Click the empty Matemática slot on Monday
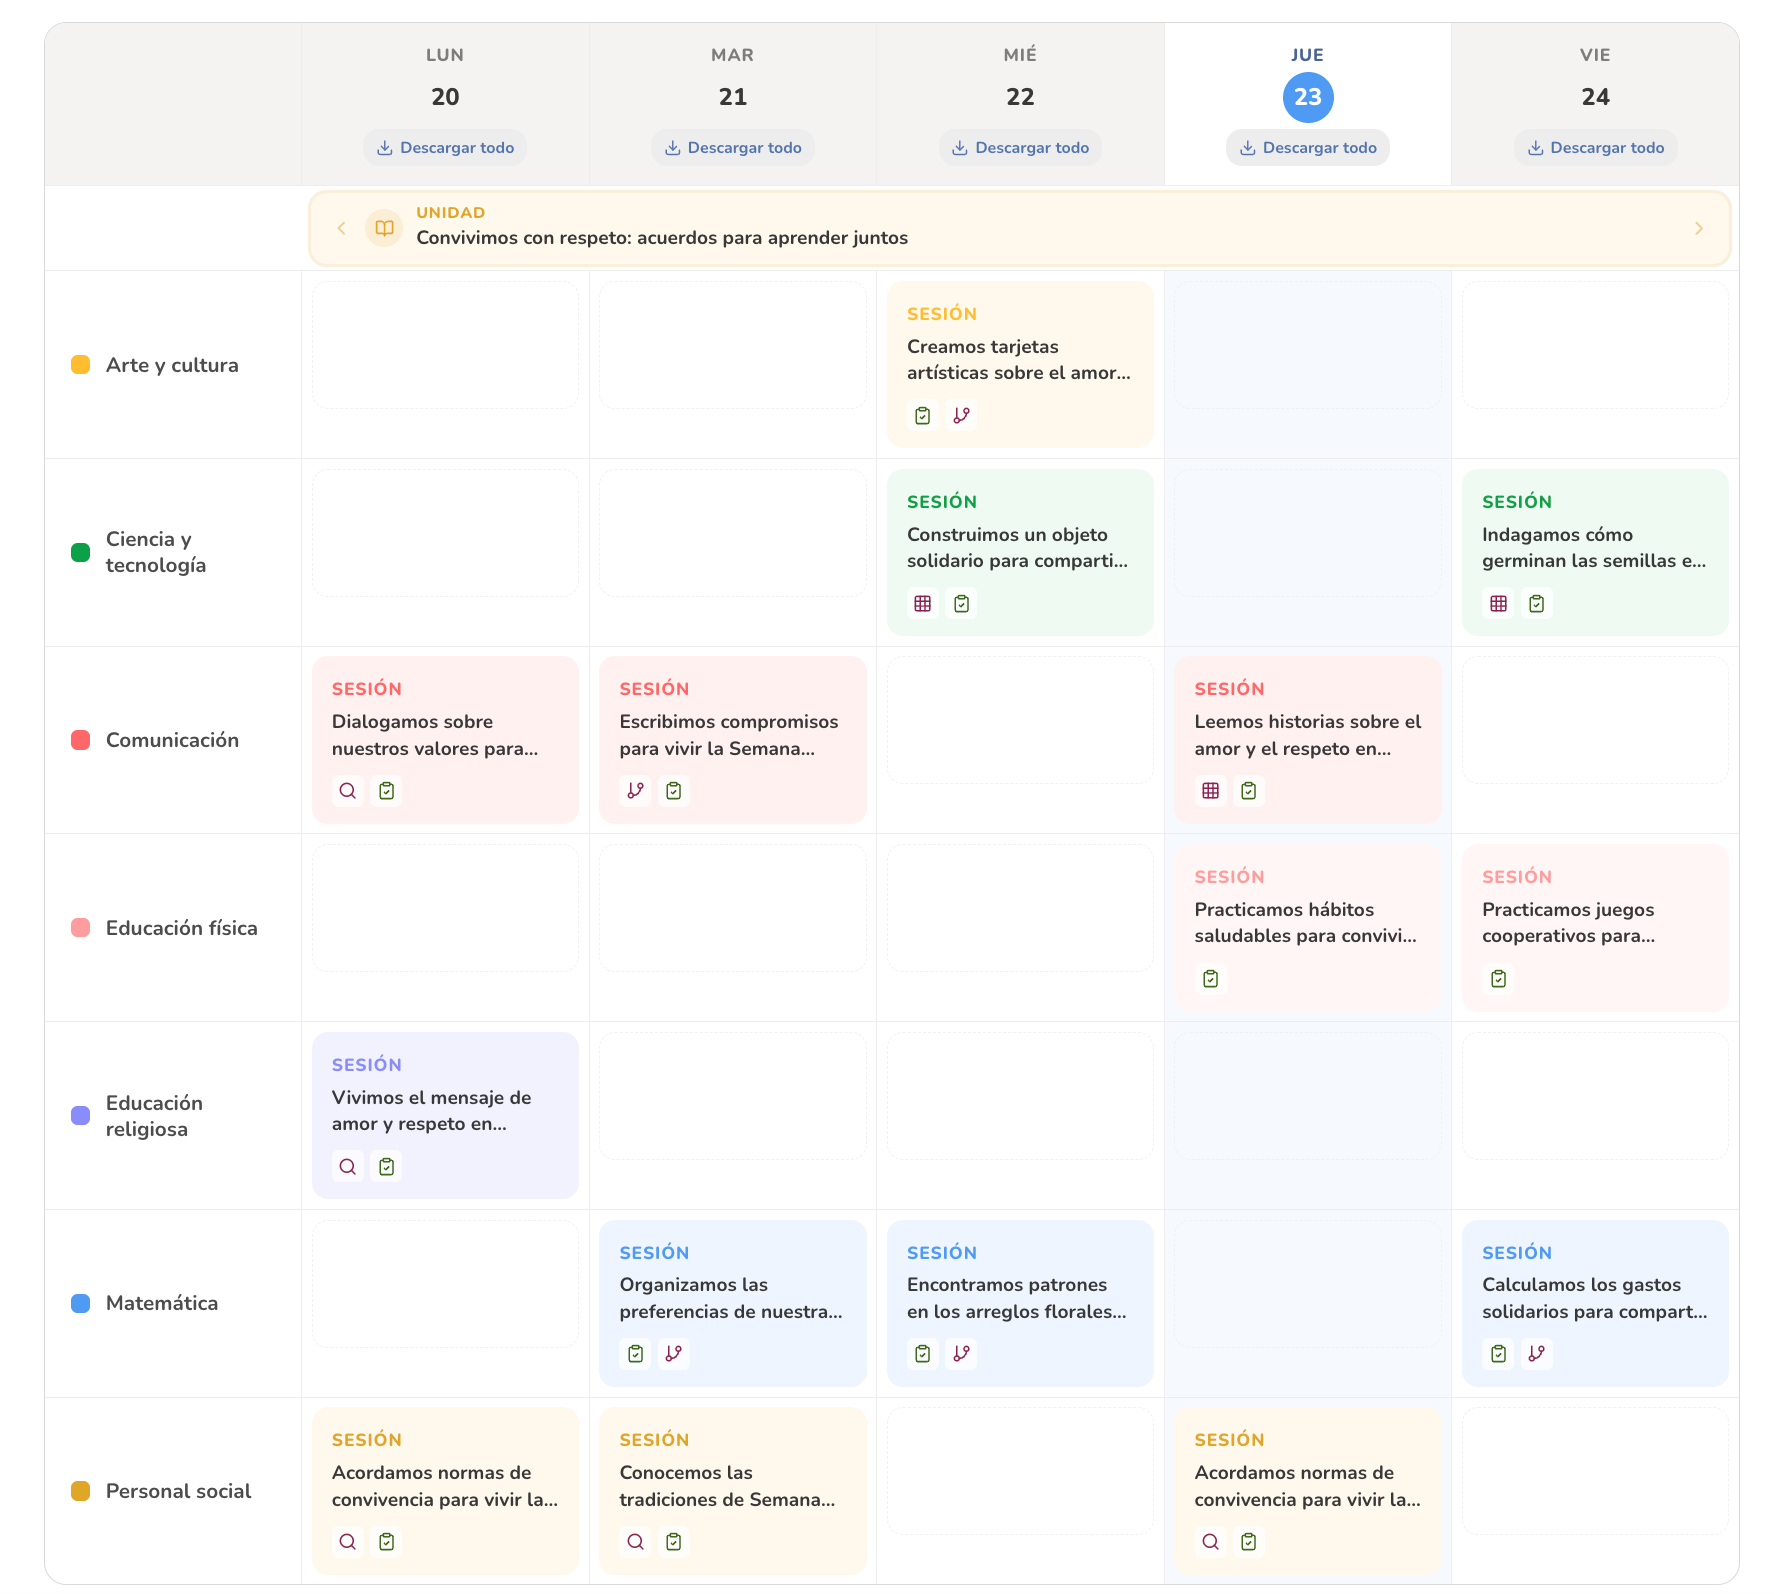Image resolution: width=1774 pixels, height=1594 pixels. point(445,1284)
